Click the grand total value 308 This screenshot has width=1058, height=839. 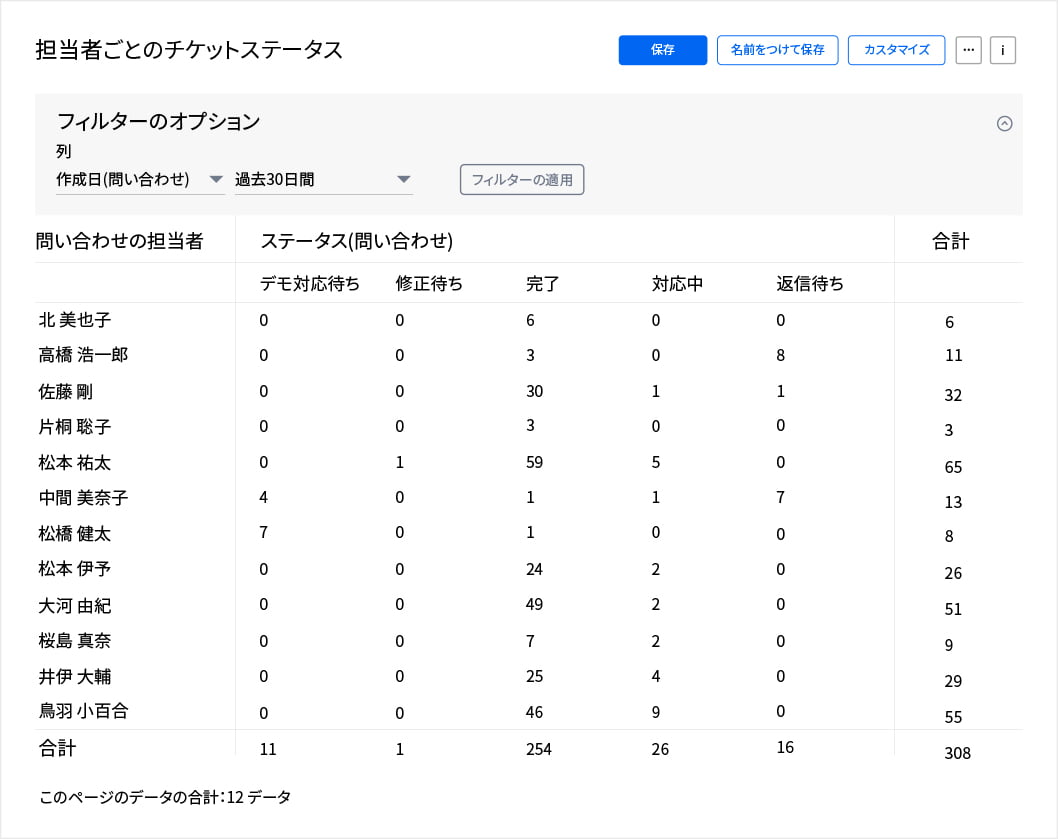click(957, 753)
